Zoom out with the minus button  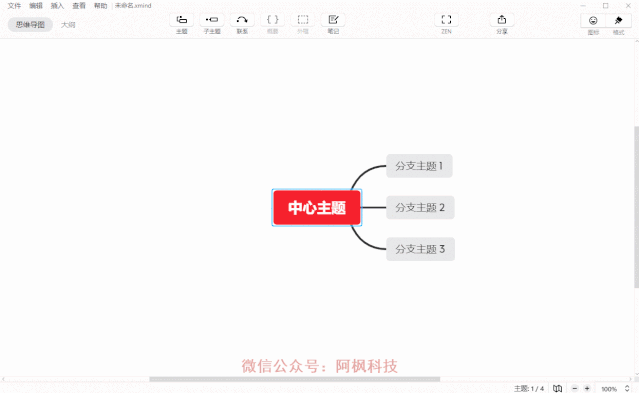575,389
